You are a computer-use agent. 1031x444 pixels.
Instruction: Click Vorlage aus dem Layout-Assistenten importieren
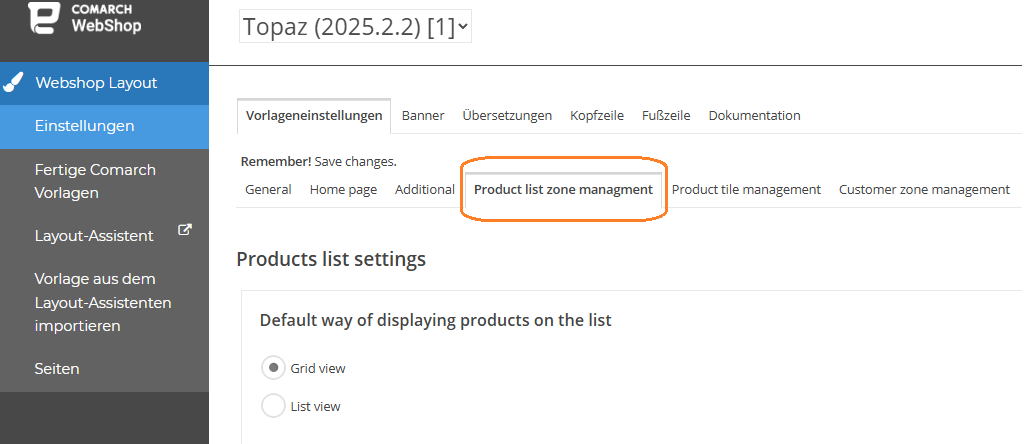pyautogui.click(x=105, y=303)
